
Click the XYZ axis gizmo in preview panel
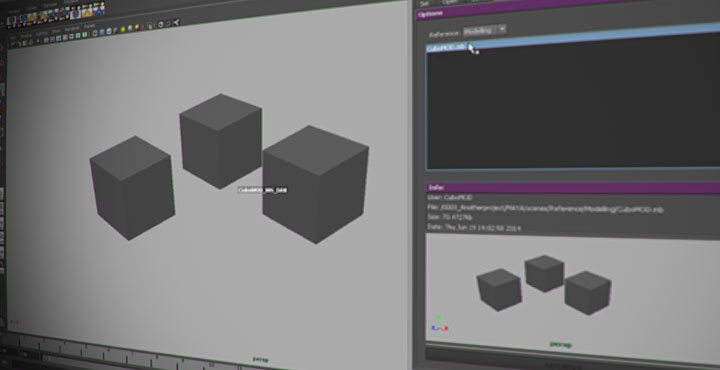439,324
